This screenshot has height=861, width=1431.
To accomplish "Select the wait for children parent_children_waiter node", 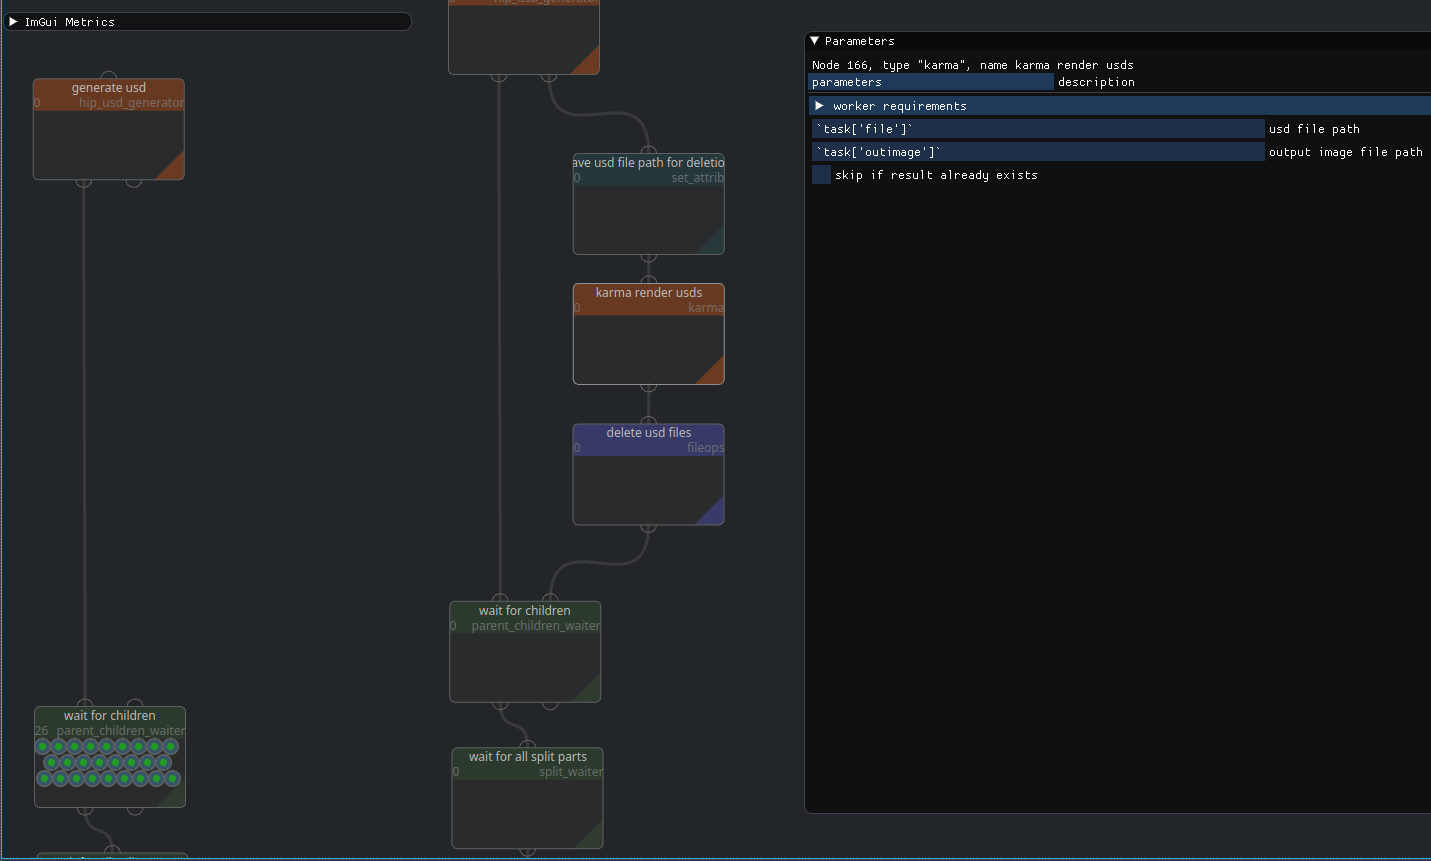I will 525,650.
